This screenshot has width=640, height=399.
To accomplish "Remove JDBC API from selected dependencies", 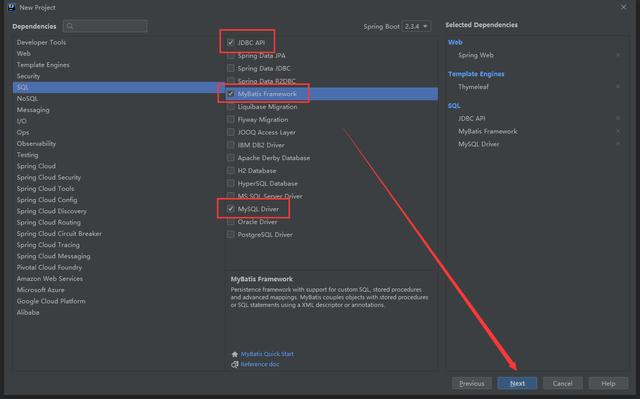I will pos(618,118).
